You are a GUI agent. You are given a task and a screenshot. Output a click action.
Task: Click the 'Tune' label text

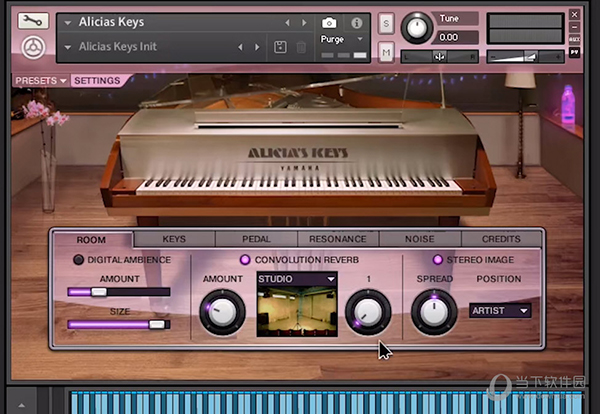tap(449, 18)
